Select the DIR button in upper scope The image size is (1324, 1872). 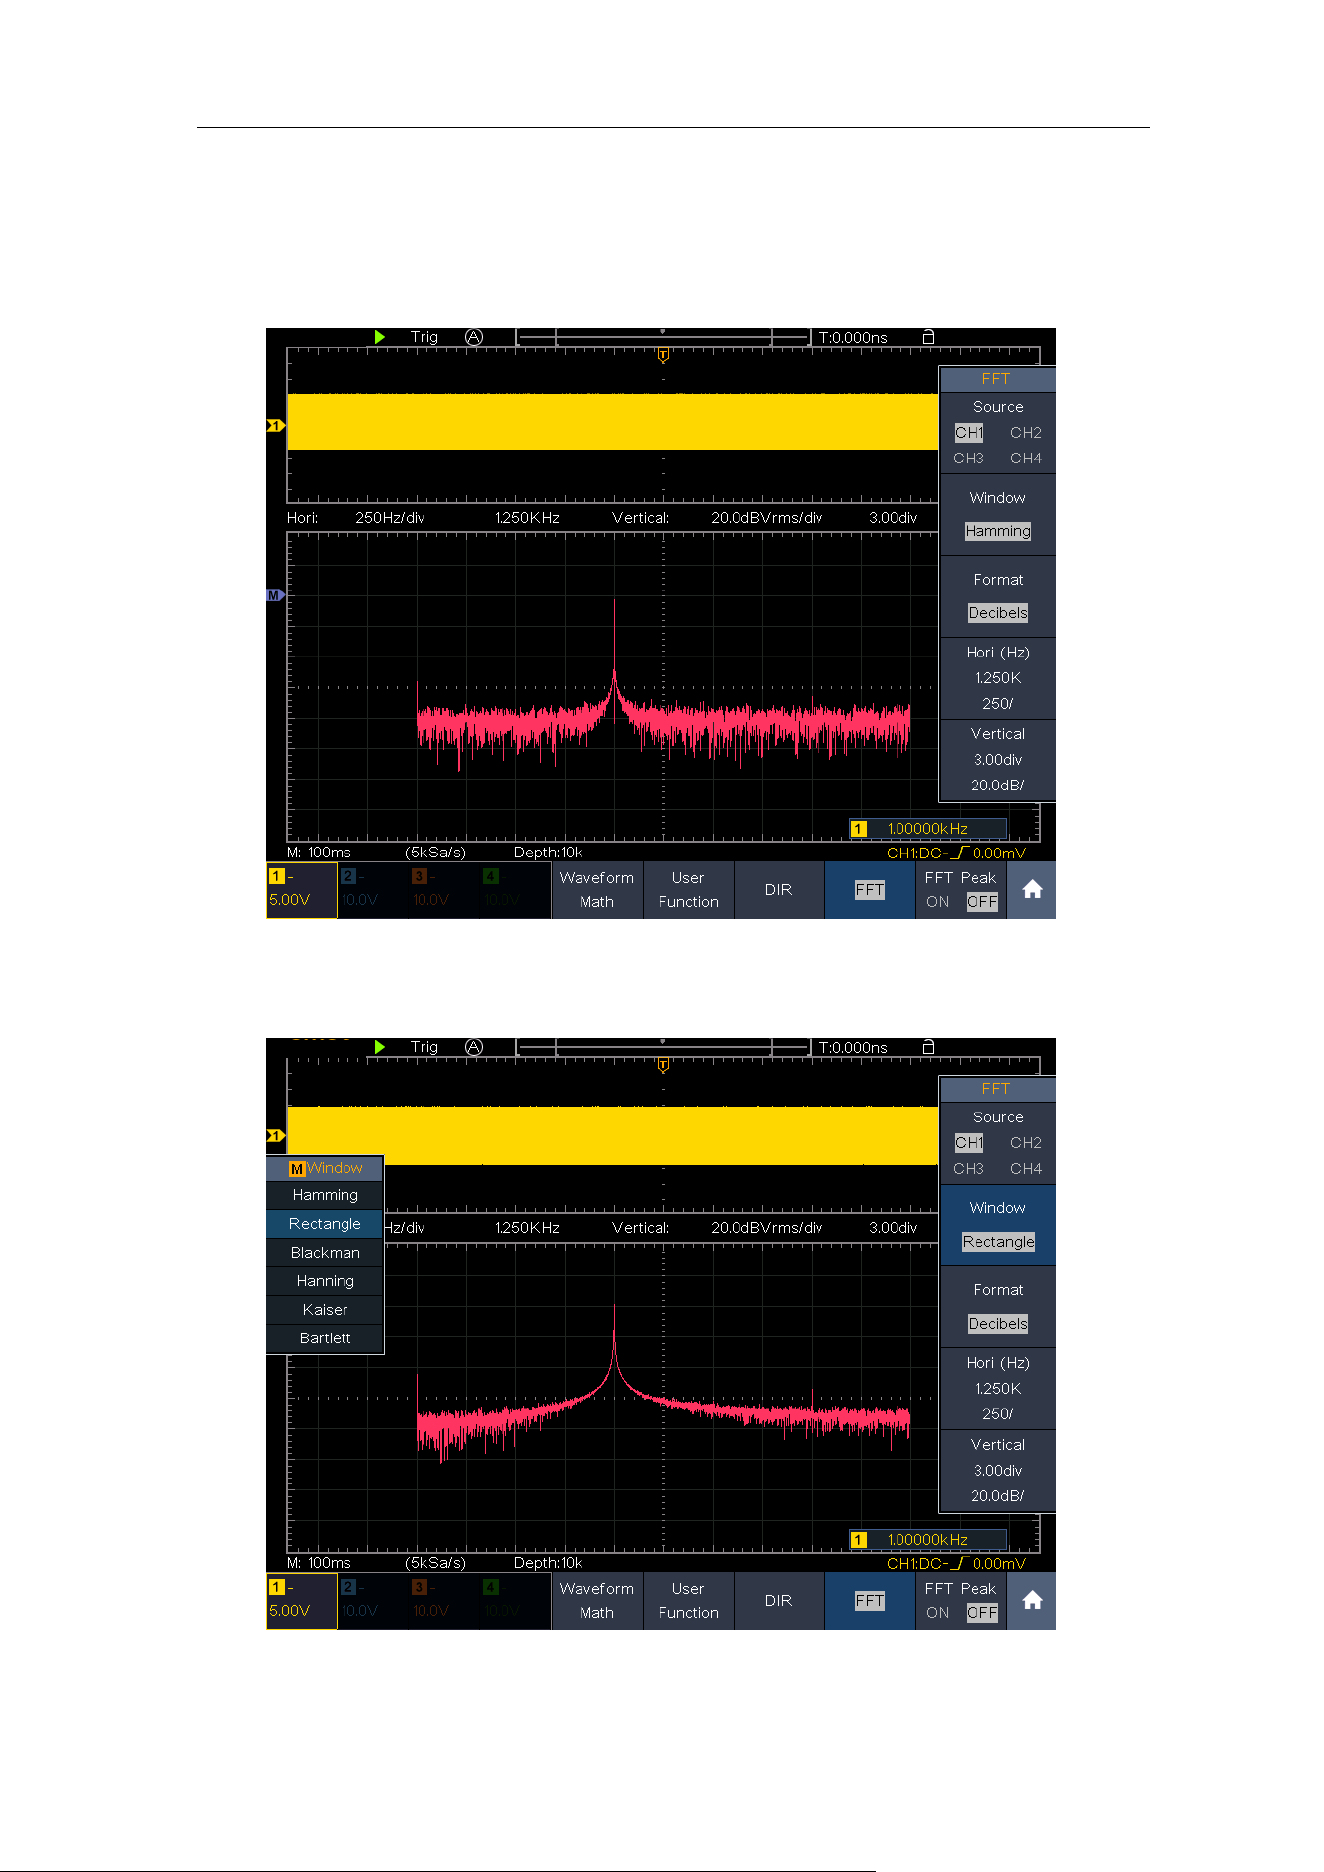click(x=778, y=890)
